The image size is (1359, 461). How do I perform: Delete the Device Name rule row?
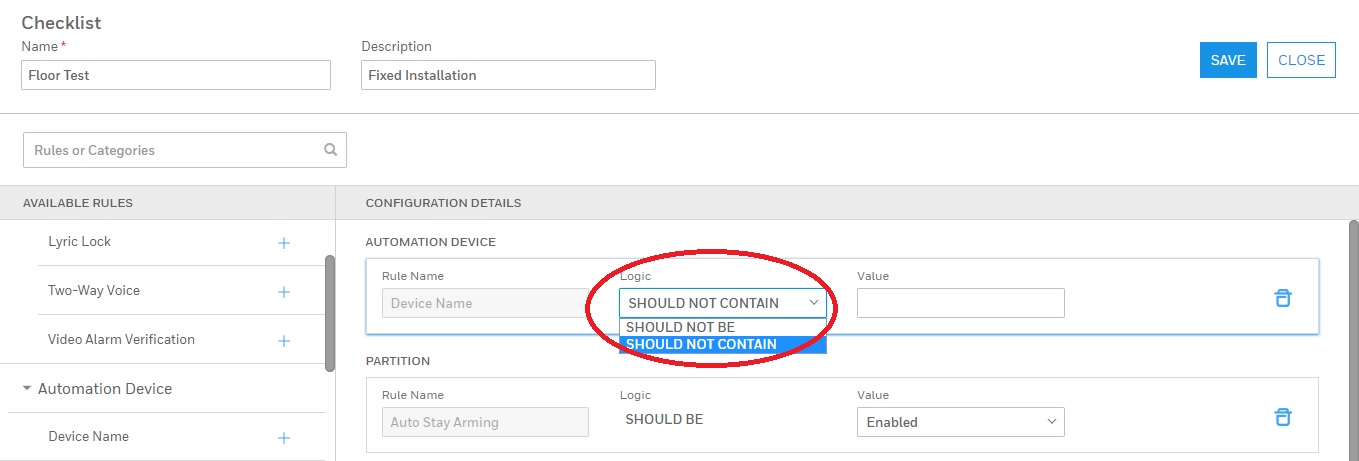click(1283, 298)
